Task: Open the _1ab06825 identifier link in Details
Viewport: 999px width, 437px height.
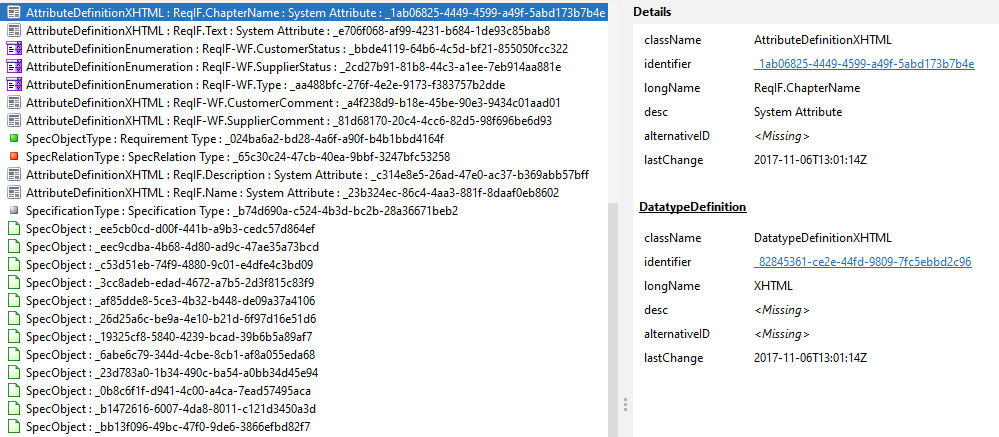Action: click(x=864, y=65)
